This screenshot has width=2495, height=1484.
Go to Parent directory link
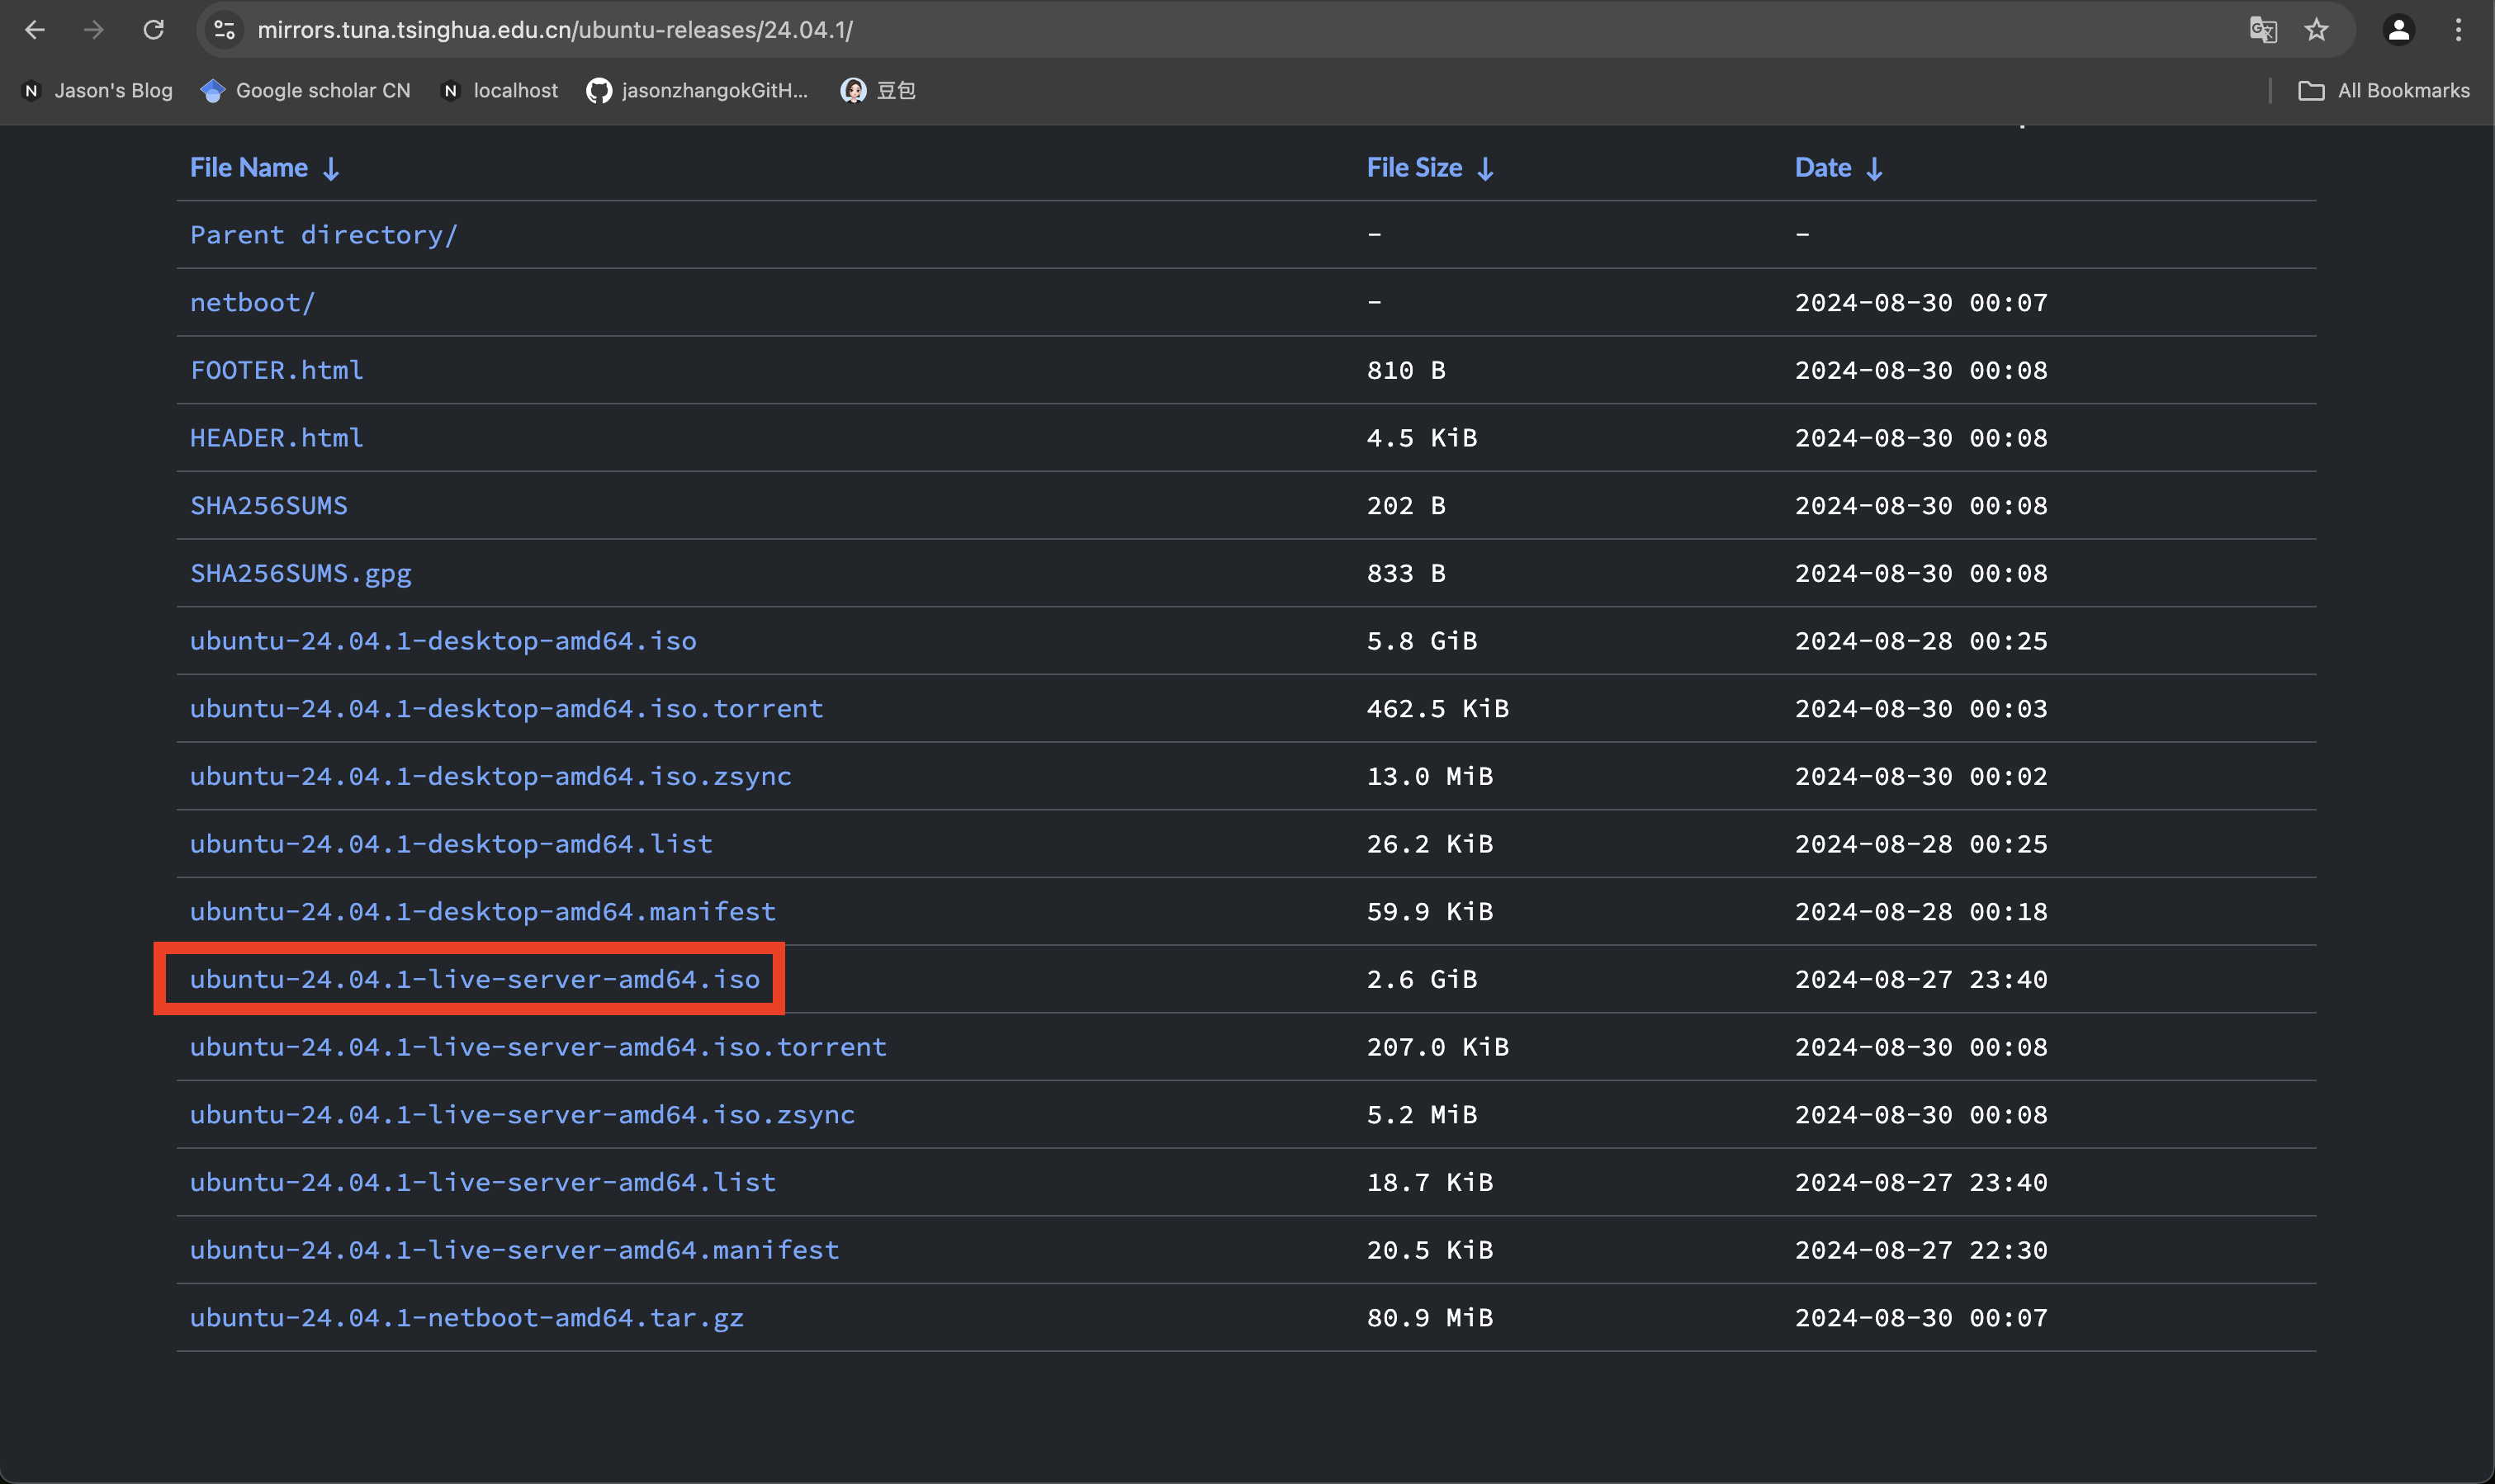click(x=323, y=235)
